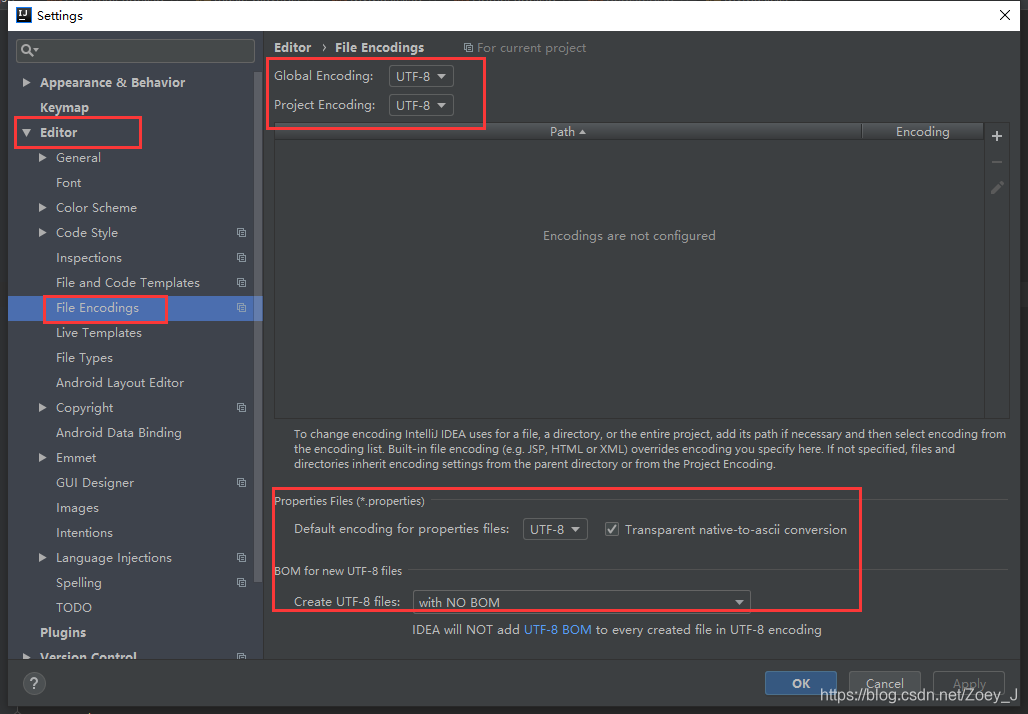Click the For current project icon in the header
1028x714 pixels.
point(468,48)
